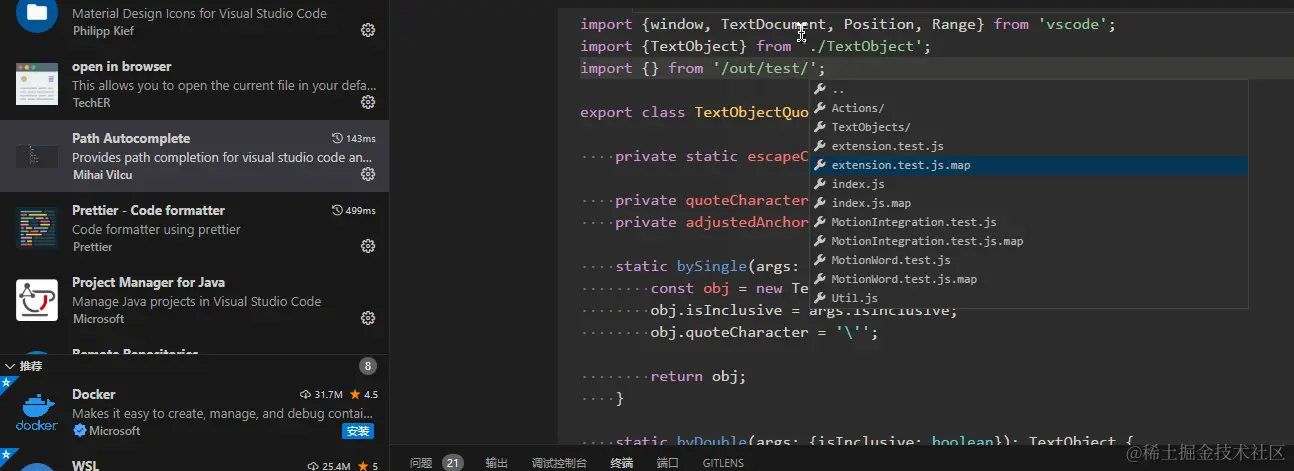The width and height of the screenshot is (1294, 471).
Task: Select the Project Manager for Java logo
Action: coord(37,300)
